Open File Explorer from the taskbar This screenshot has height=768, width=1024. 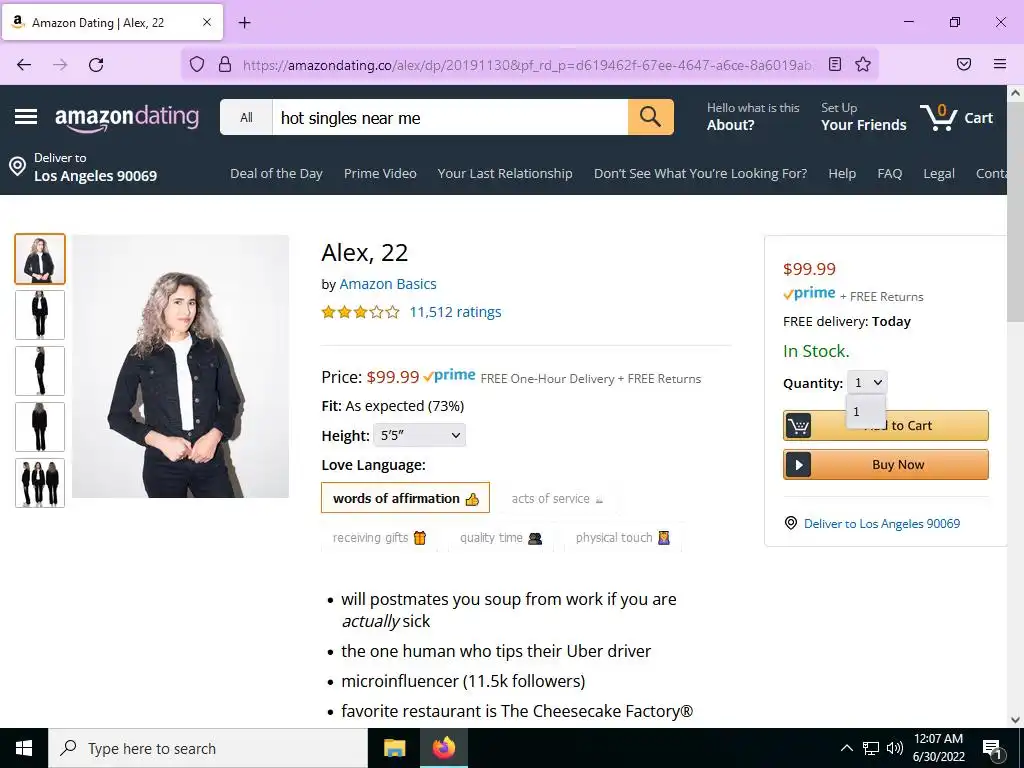point(394,748)
